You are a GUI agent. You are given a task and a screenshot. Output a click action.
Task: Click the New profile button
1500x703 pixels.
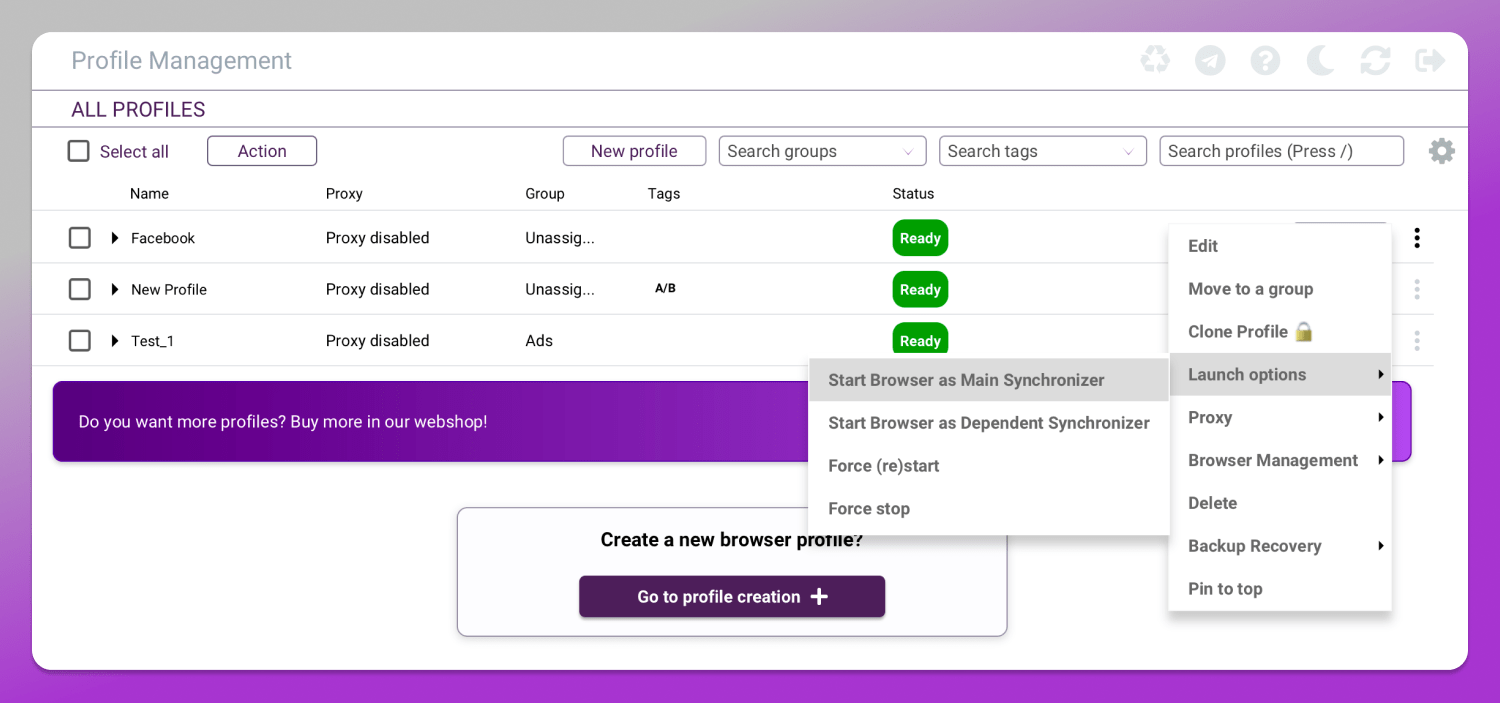634,151
